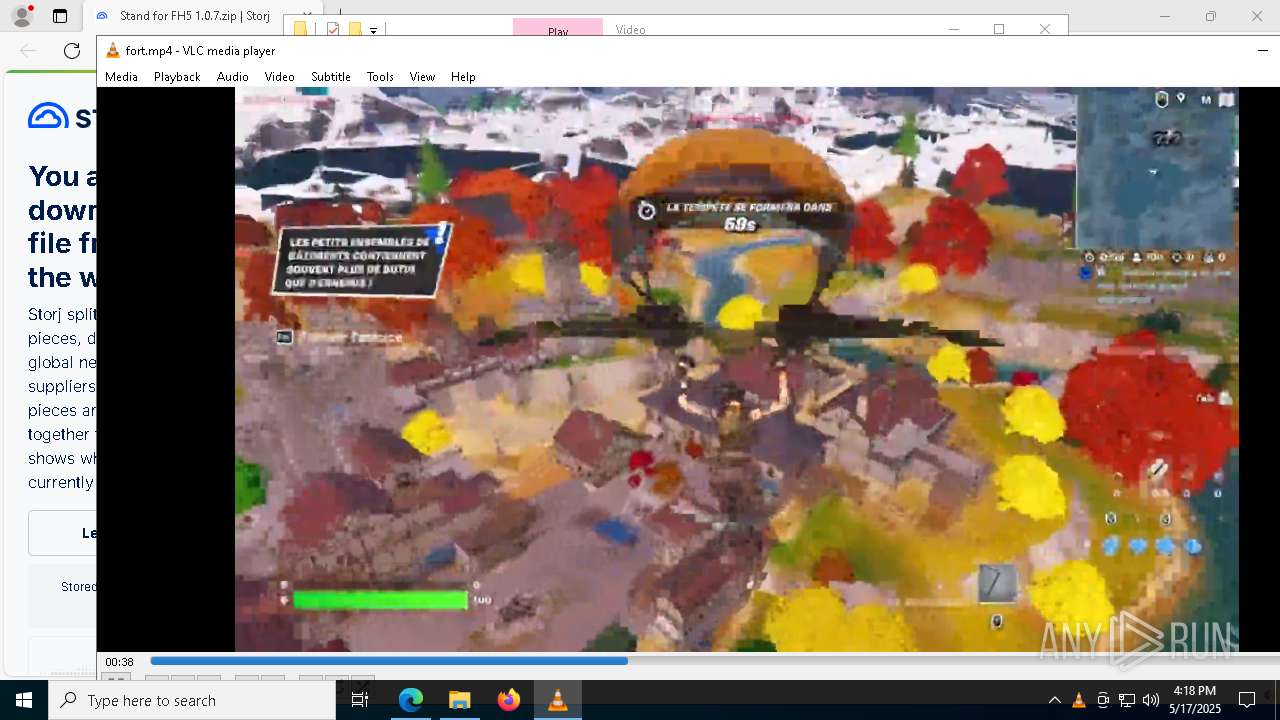1280x720 pixels.
Task: Click the Properties icon in File Explorer toolbar
Action: click(x=333, y=30)
